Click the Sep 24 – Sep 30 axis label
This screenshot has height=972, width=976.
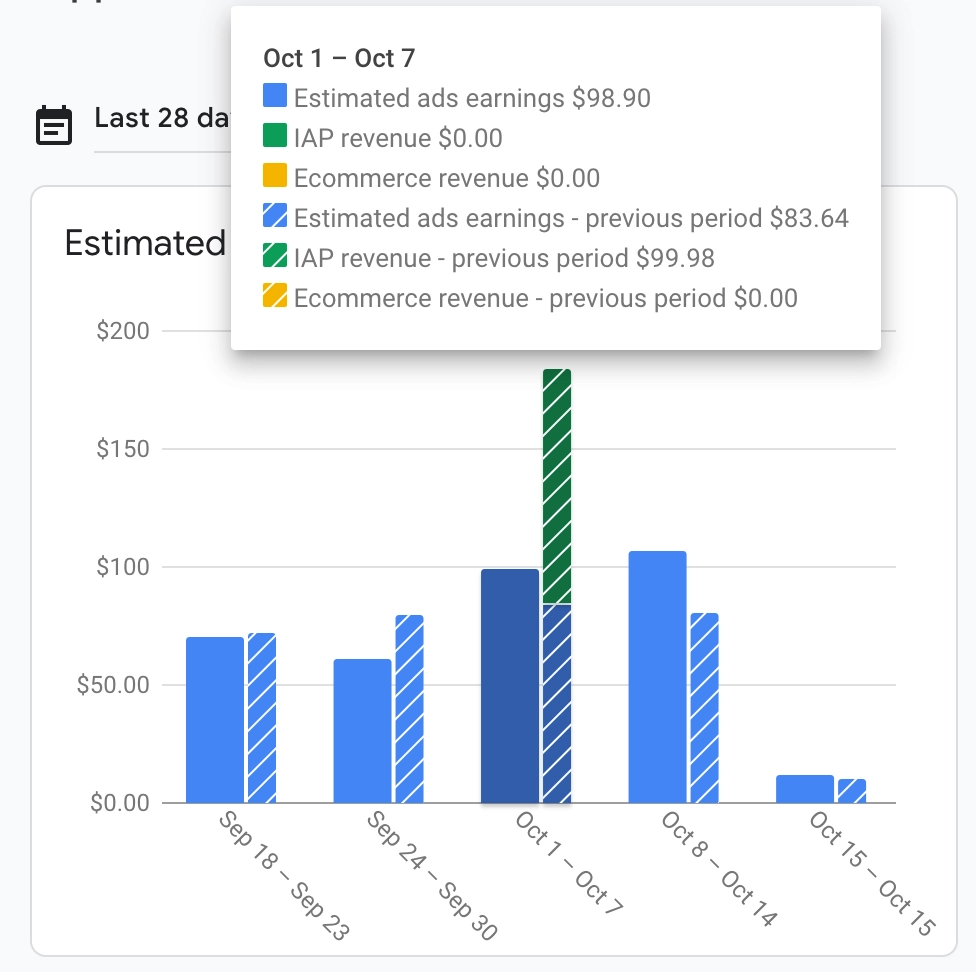pos(431,876)
